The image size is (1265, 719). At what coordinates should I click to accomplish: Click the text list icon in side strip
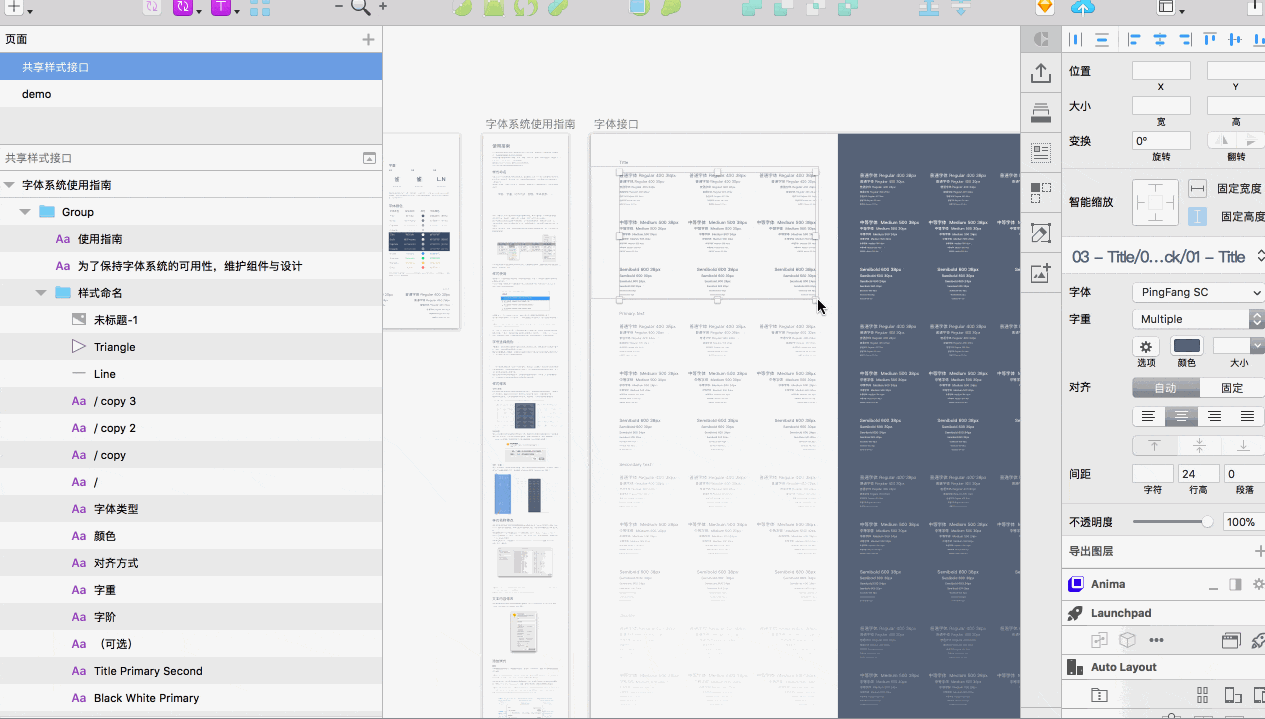click(1040, 152)
